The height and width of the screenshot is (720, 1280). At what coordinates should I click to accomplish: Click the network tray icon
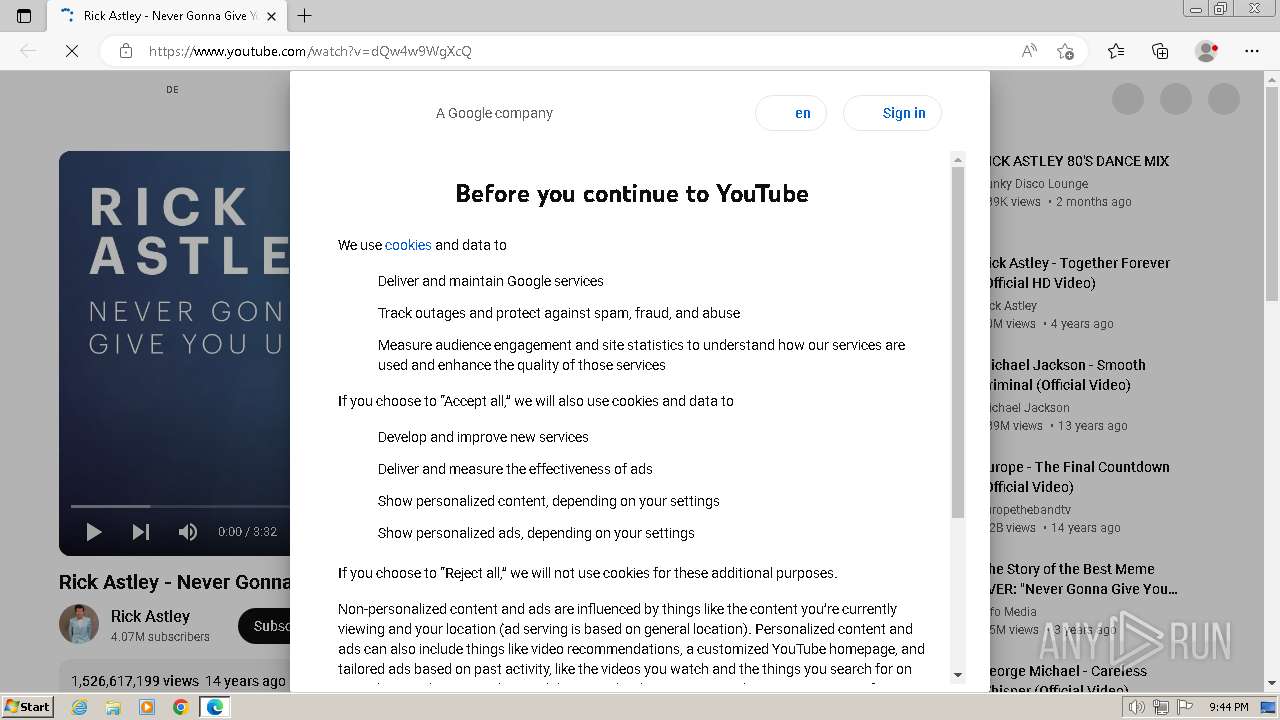1161,707
